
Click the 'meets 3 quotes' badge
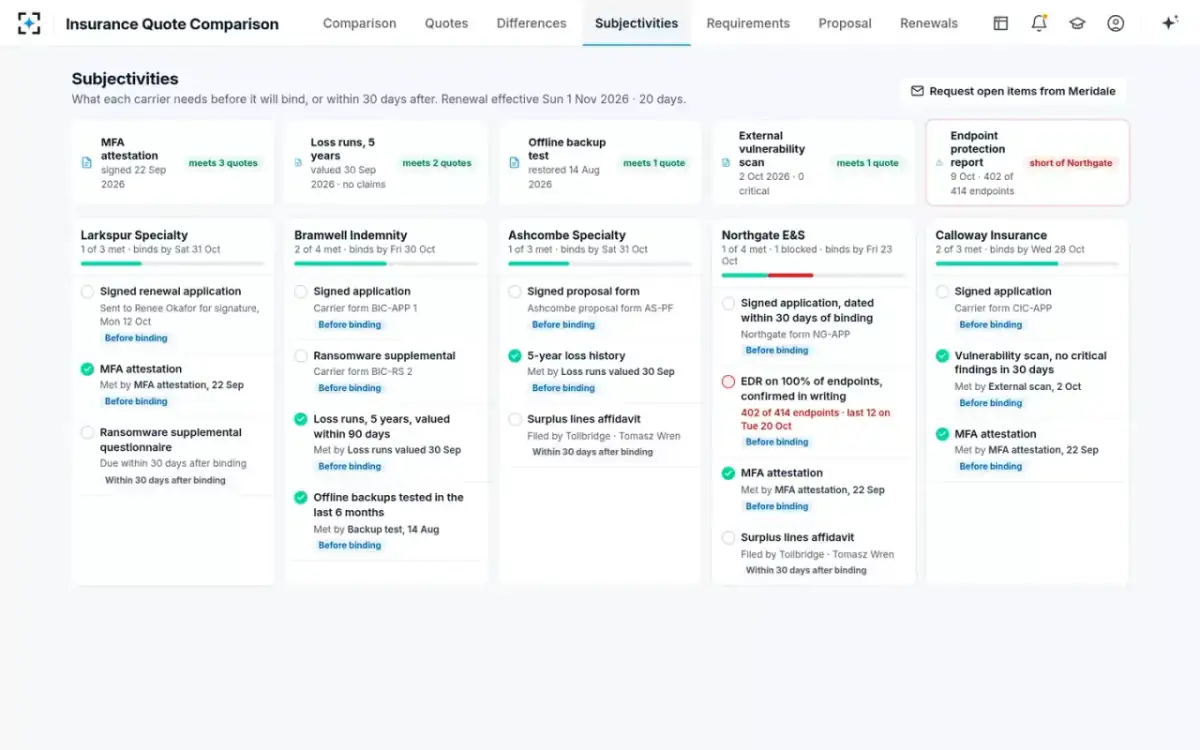(x=223, y=163)
